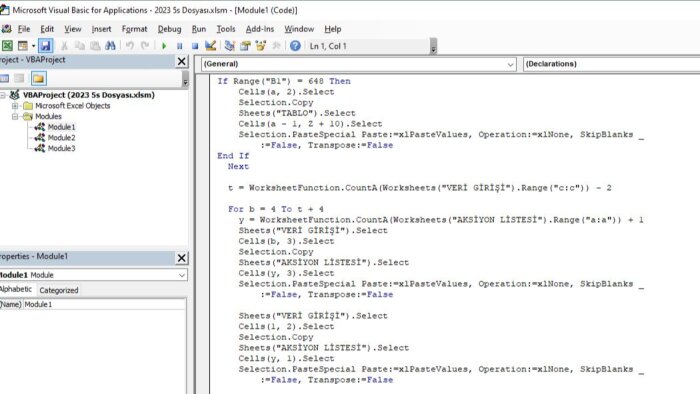Open the Edit menu
This screenshot has height=394, width=700.
[47, 29]
